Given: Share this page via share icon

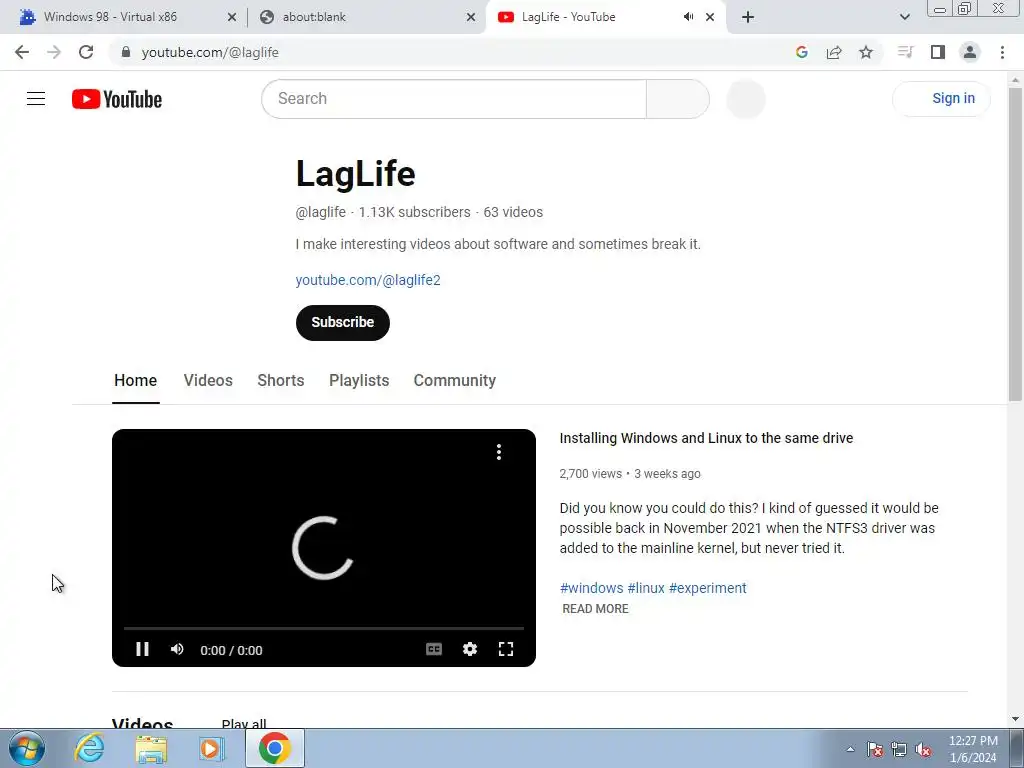Looking at the screenshot, I should 834,52.
